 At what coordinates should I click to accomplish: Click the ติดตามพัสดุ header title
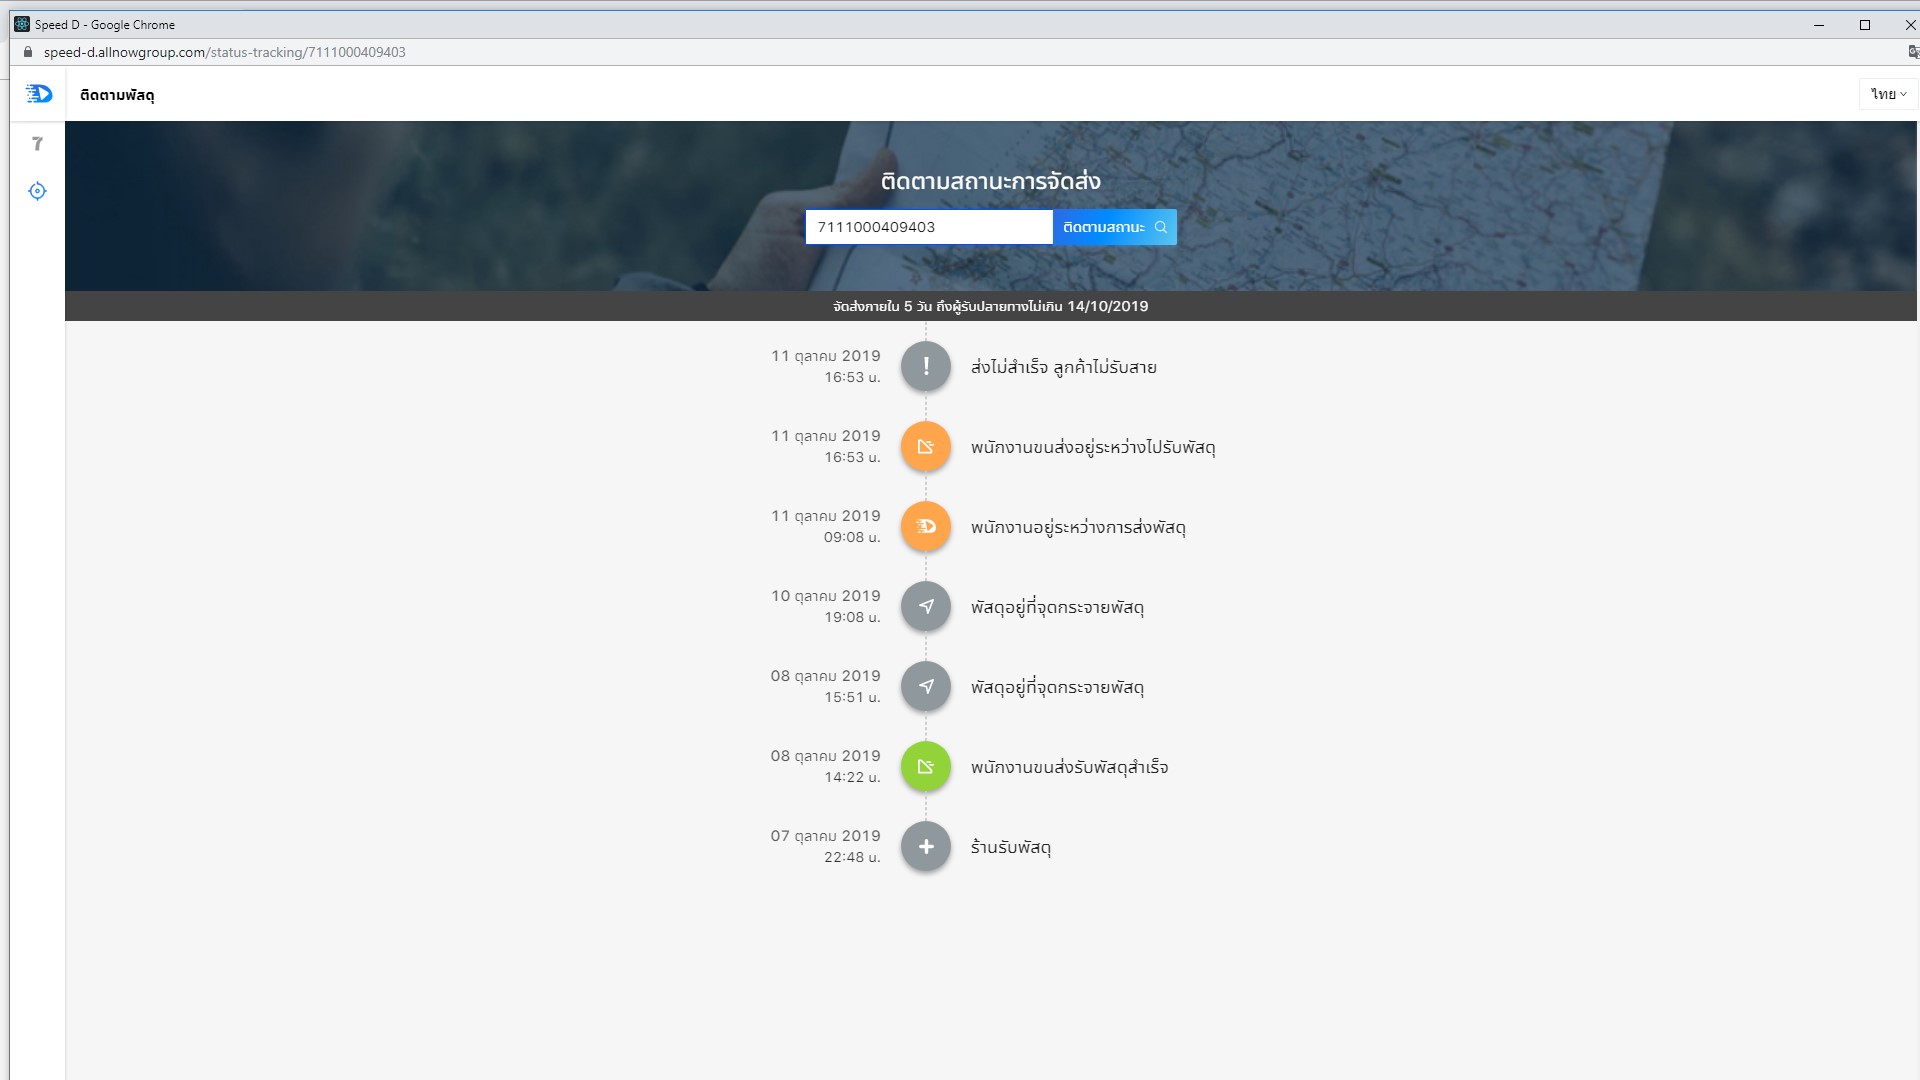tap(117, 95)
